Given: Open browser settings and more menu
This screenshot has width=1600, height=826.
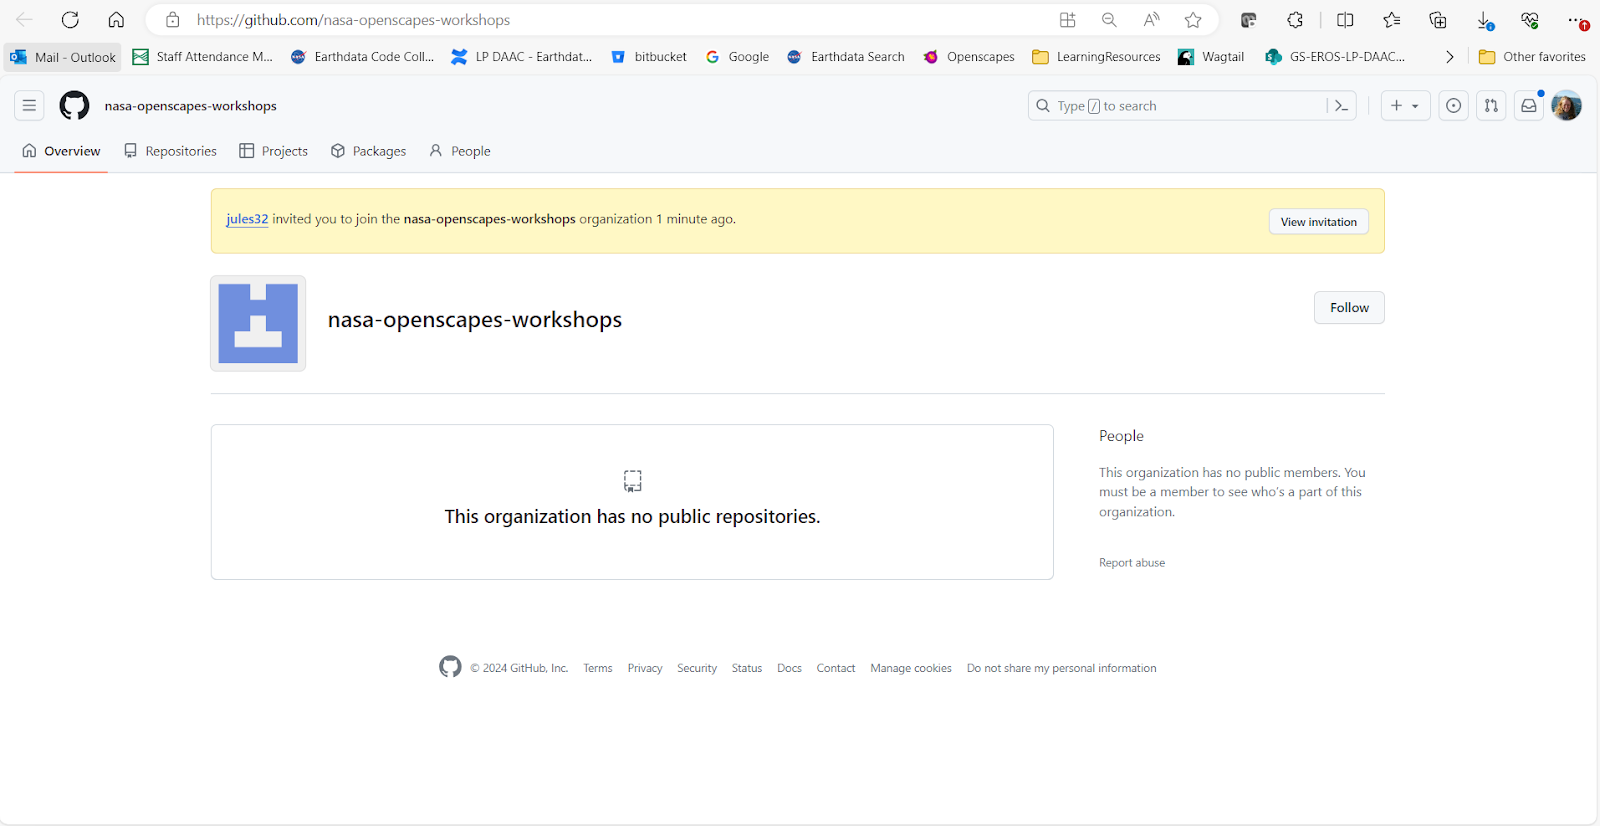Looking at the screenshot, I should pyautogui.click(x=1577, y=20).
